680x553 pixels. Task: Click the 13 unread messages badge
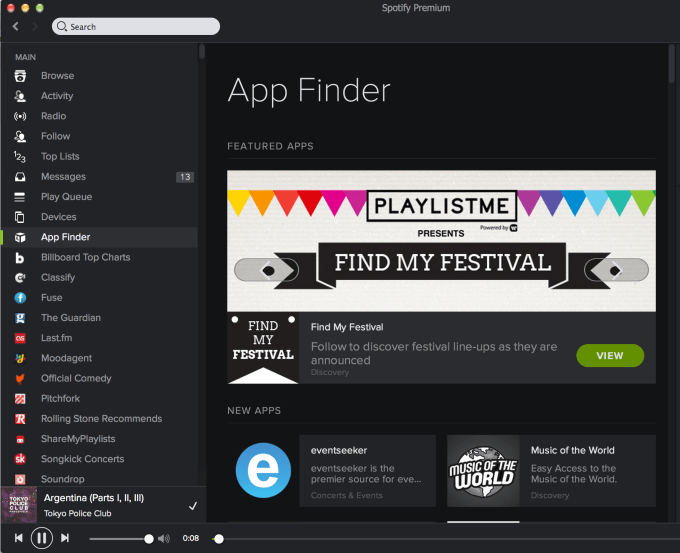coord(185,177)
